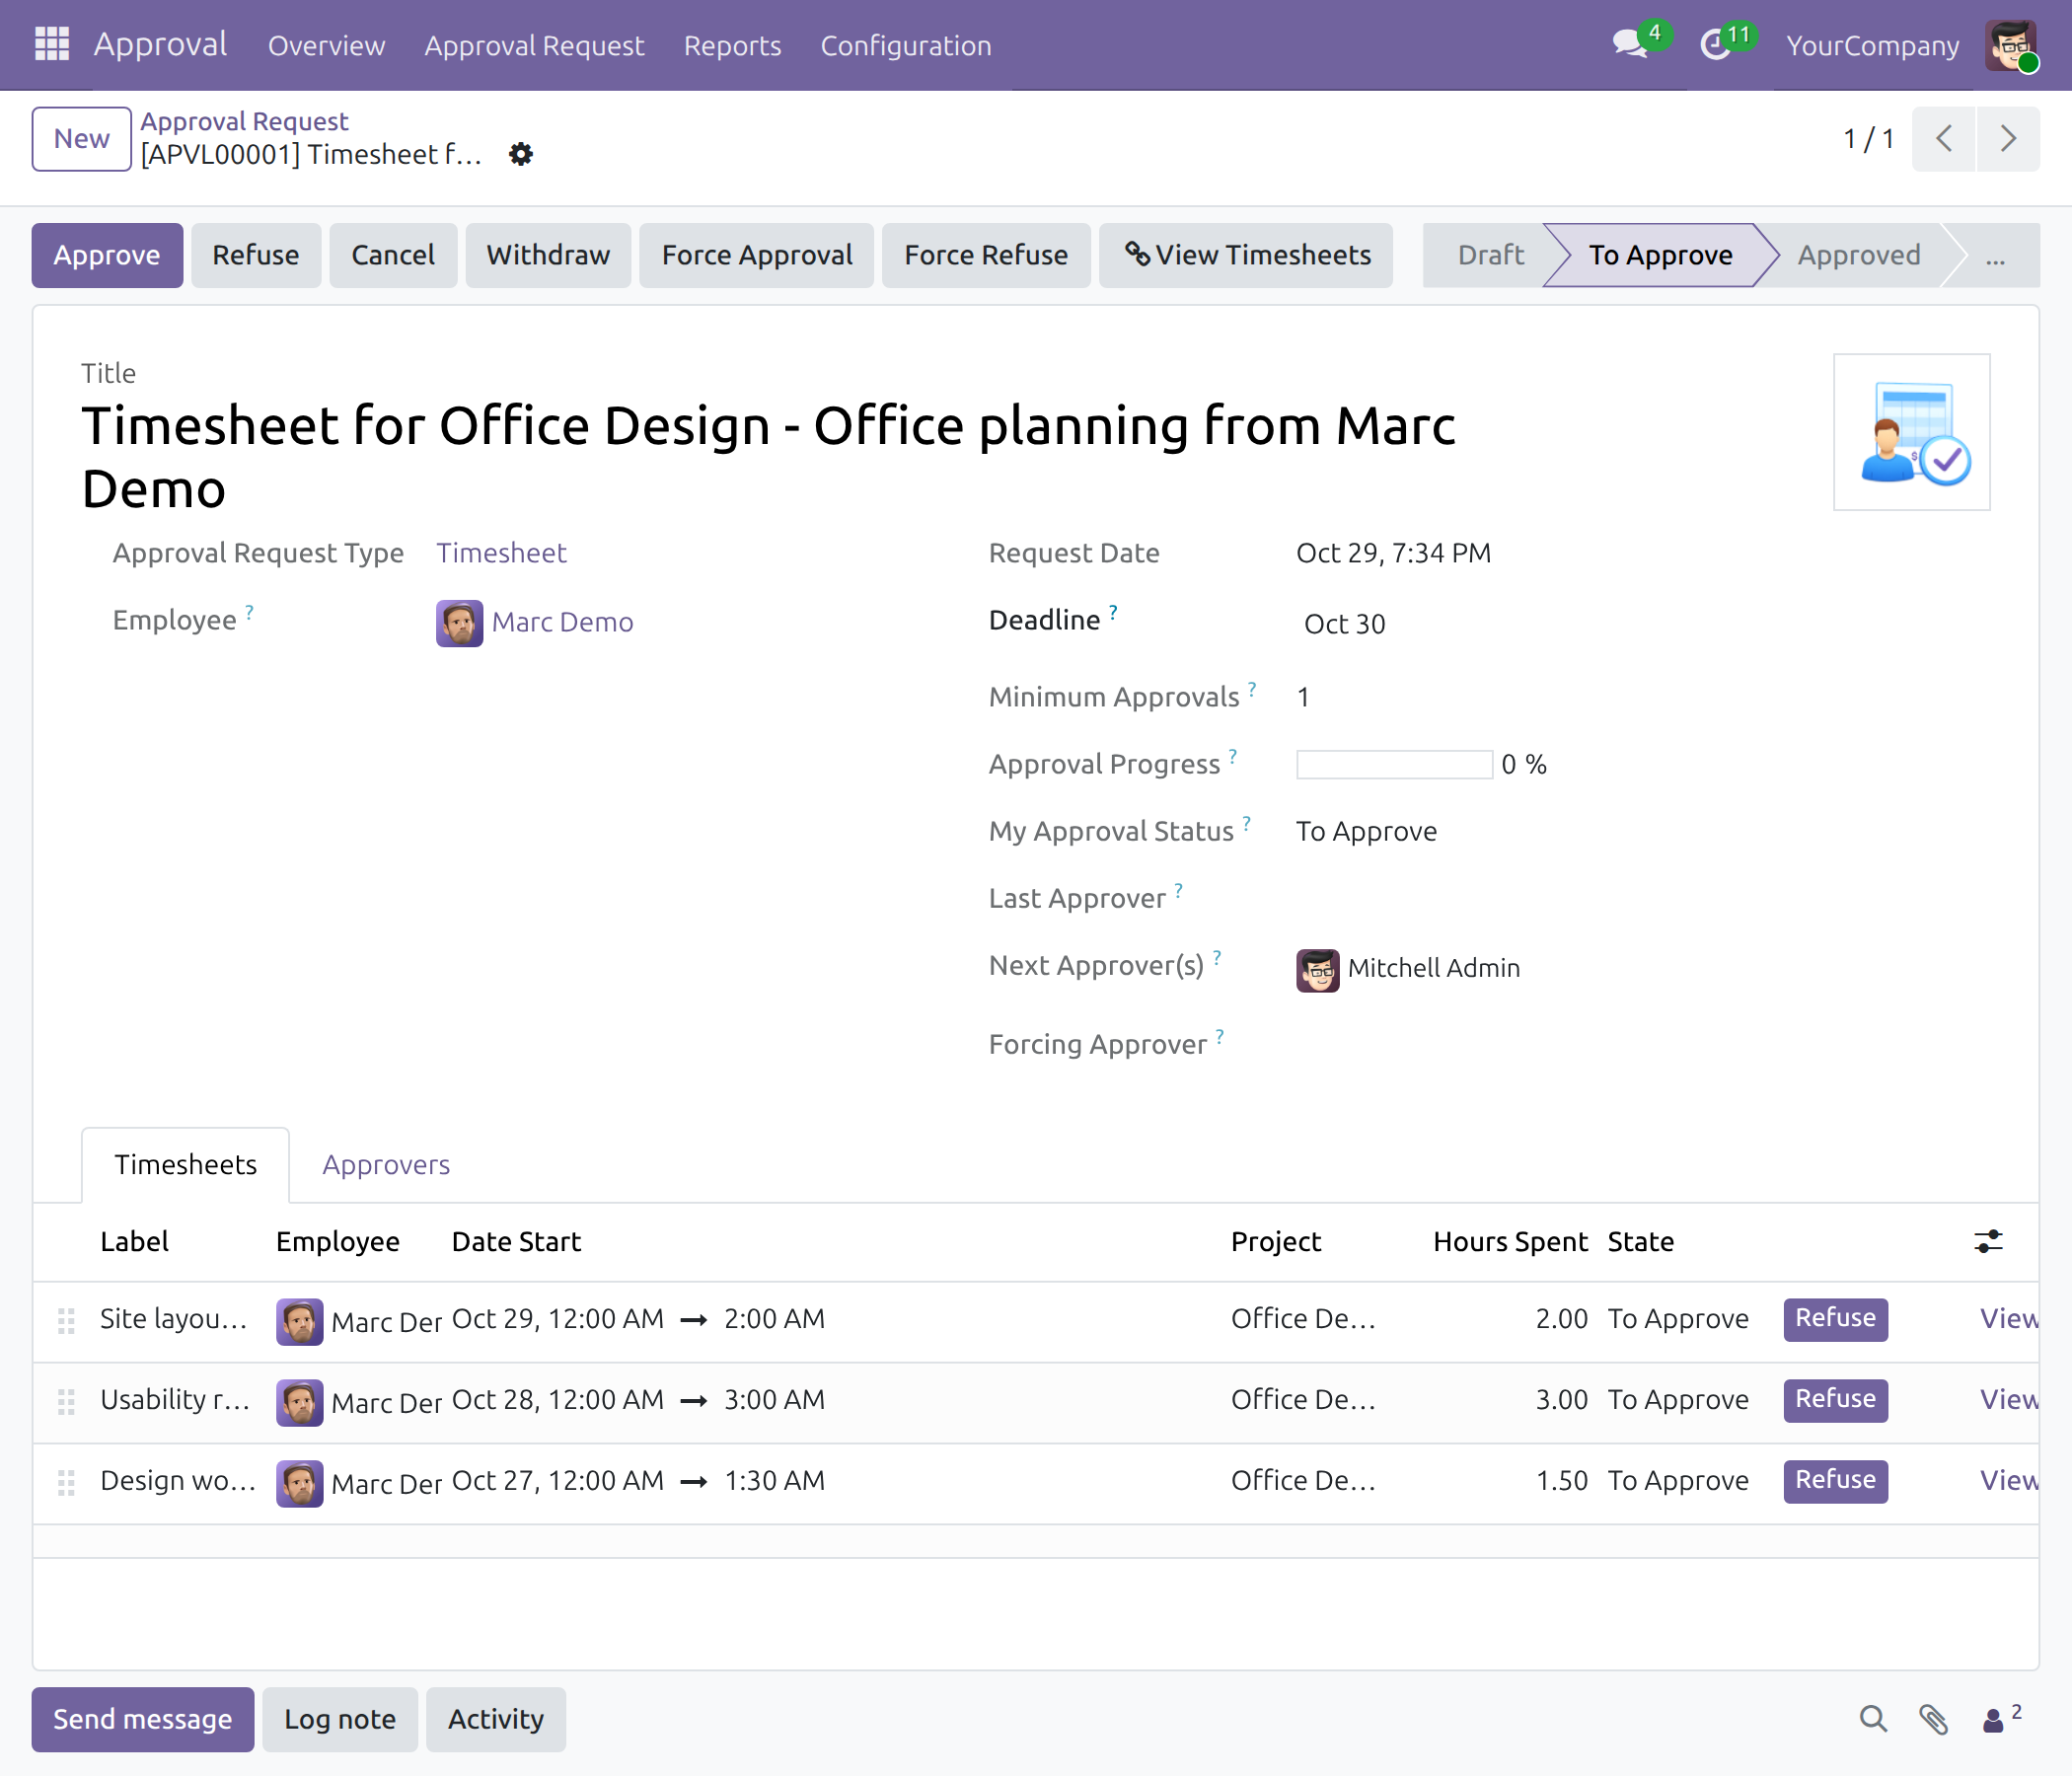Switch to the Approvers tab
This screenshot has width=2072, height=1776.
pos(386,1165)
